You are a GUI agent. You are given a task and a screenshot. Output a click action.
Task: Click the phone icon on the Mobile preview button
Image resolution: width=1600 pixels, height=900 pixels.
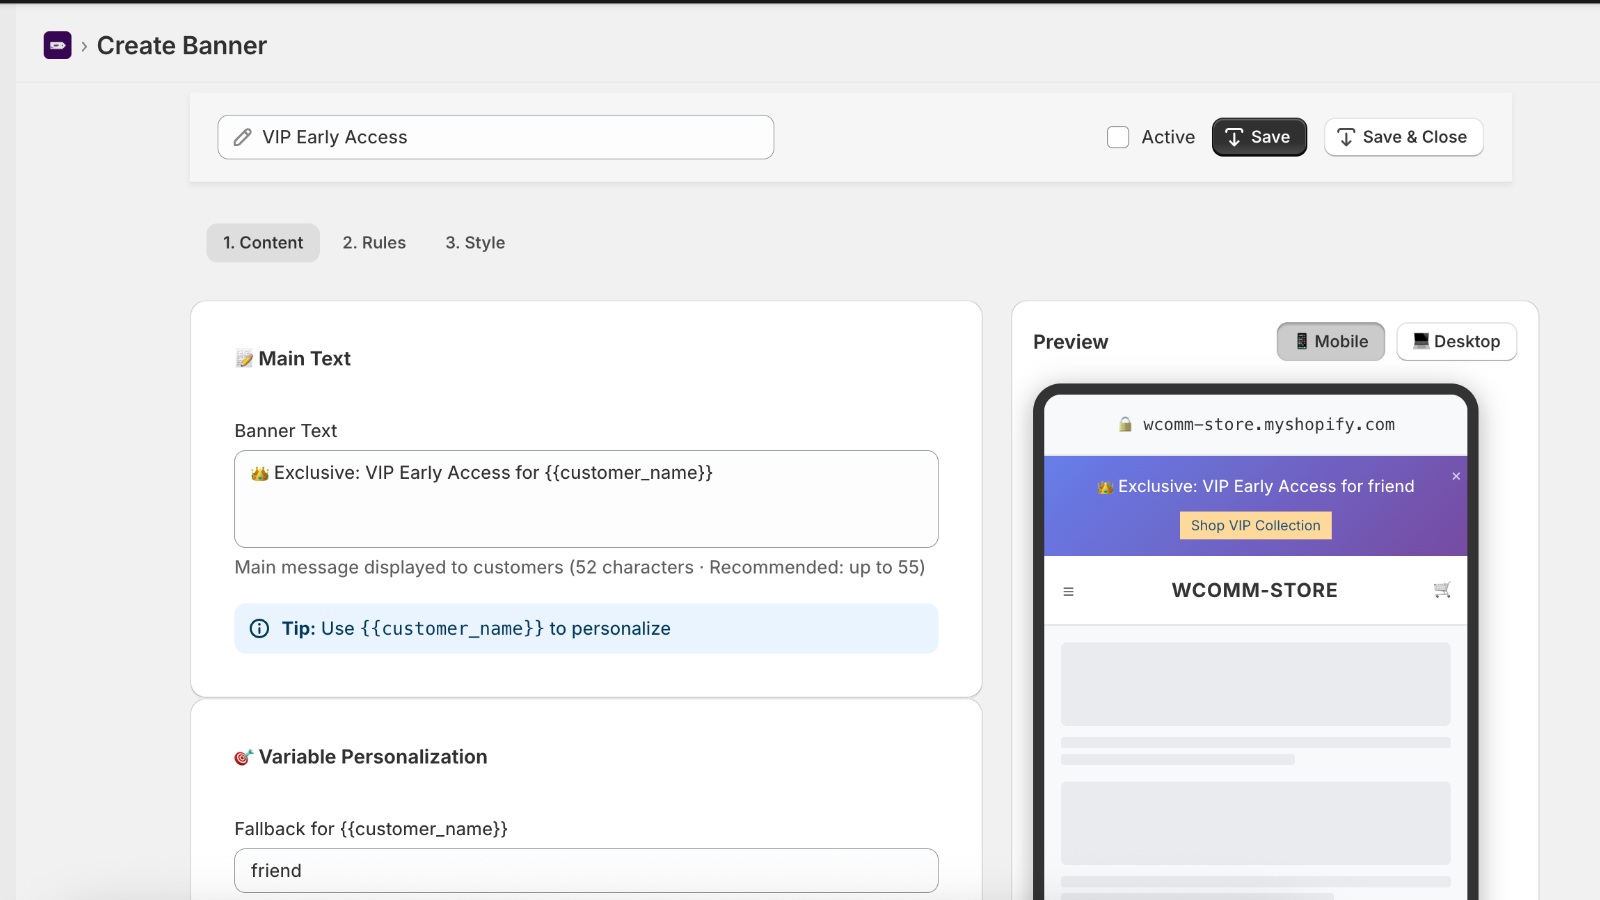click(1302, 341)
